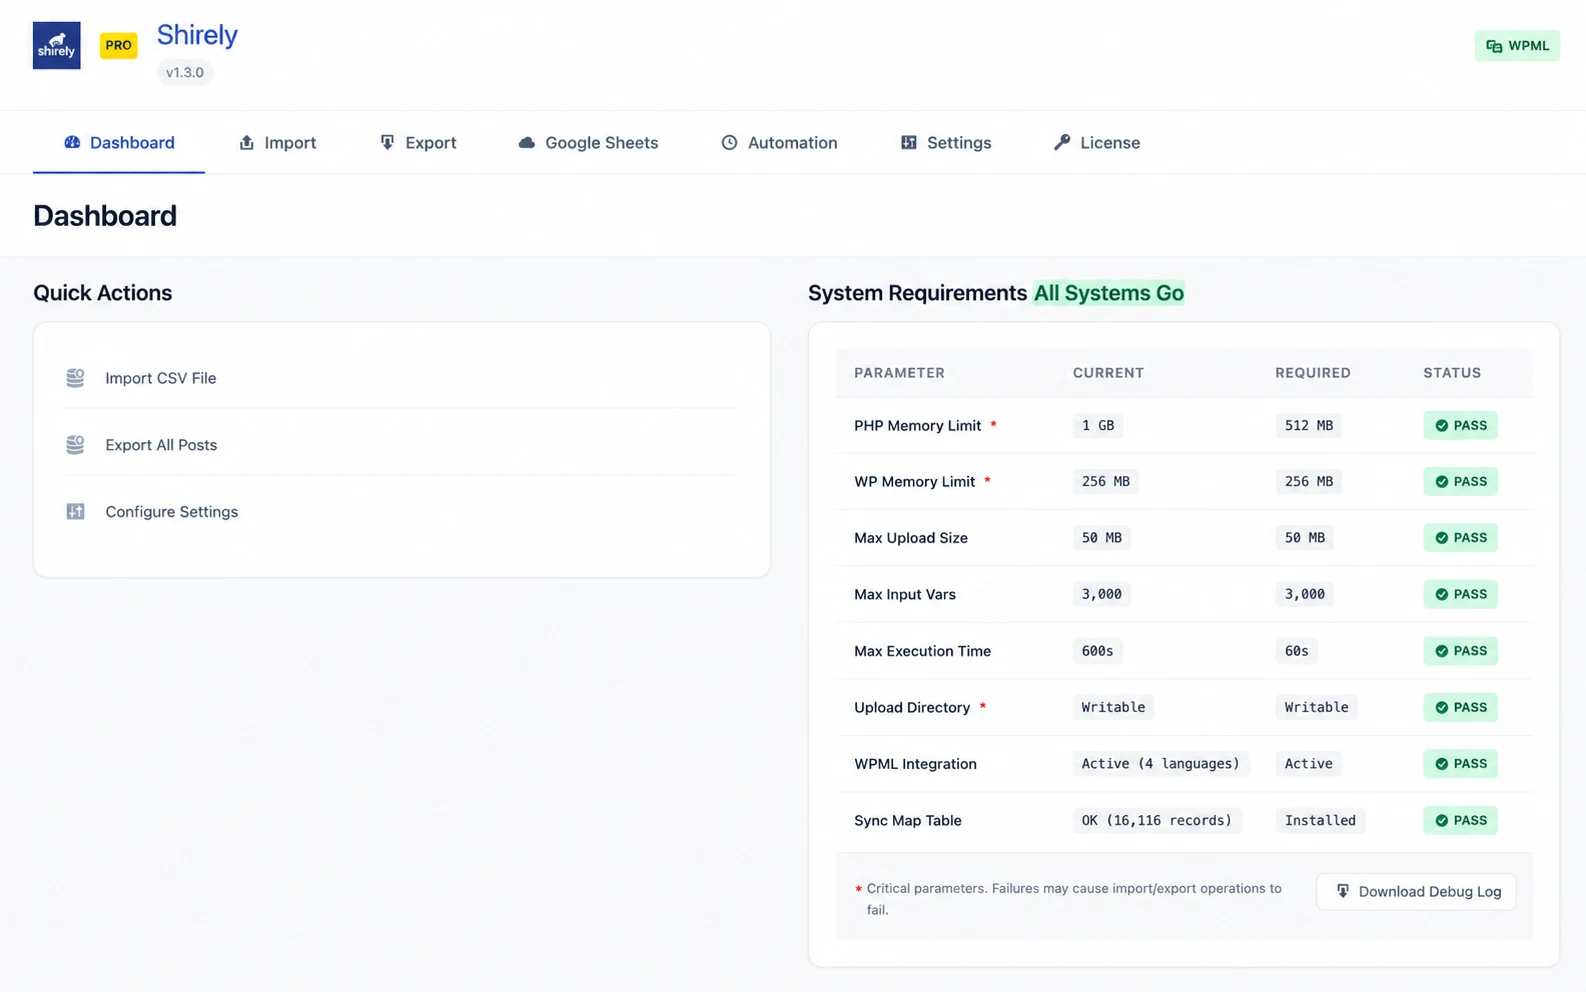Viewport: 1586px width, 992px height.
Task: Click the 512 MB required value
Action: coord(1309,425)
